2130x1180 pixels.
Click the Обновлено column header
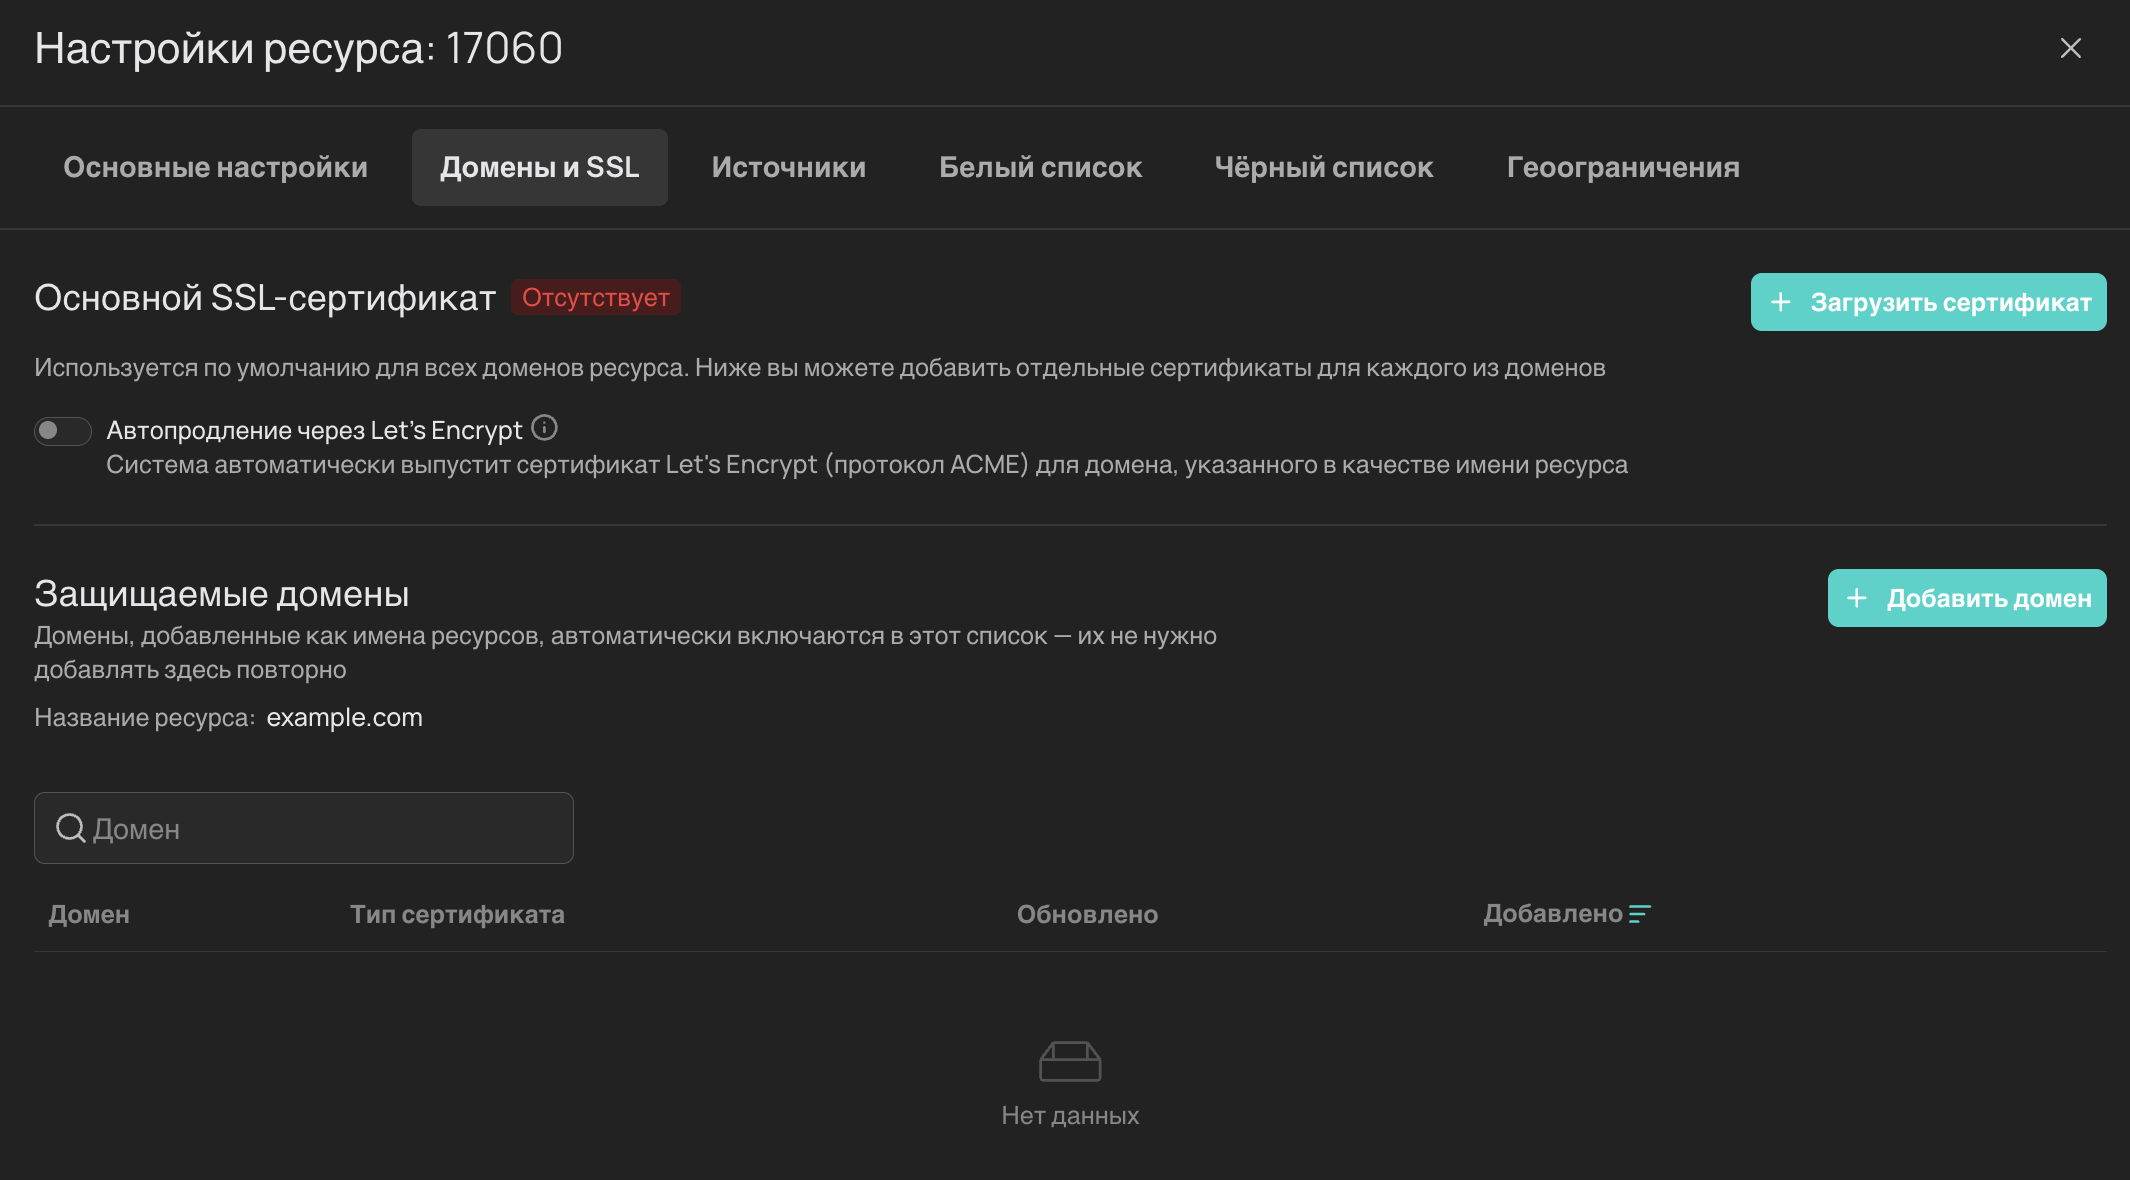click(x=1087, y=914)
